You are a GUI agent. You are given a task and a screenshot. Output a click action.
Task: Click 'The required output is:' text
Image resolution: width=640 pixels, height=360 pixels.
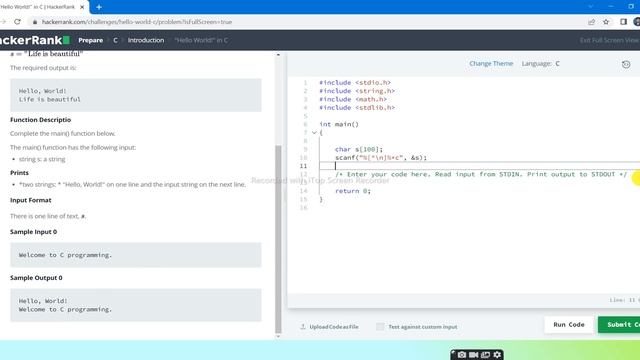[43, 68]
